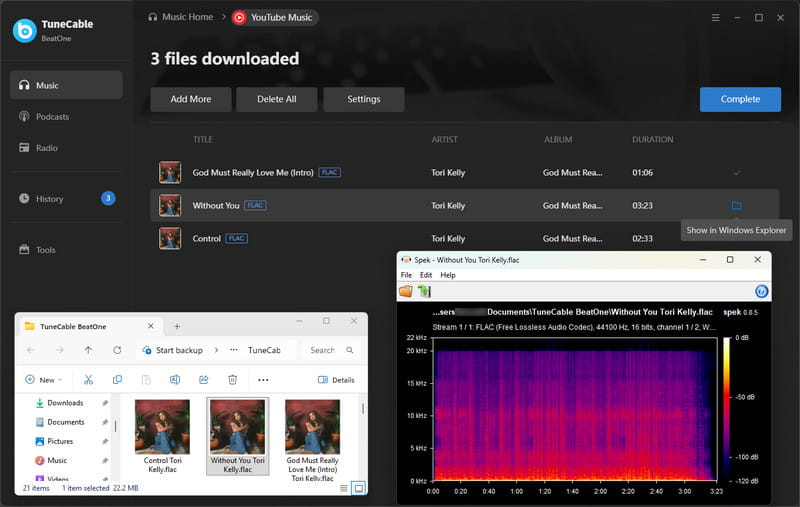The height and width of the screenshot is (507, 800).
Task: Click the Explorer Back arrow
Action: 31,350
